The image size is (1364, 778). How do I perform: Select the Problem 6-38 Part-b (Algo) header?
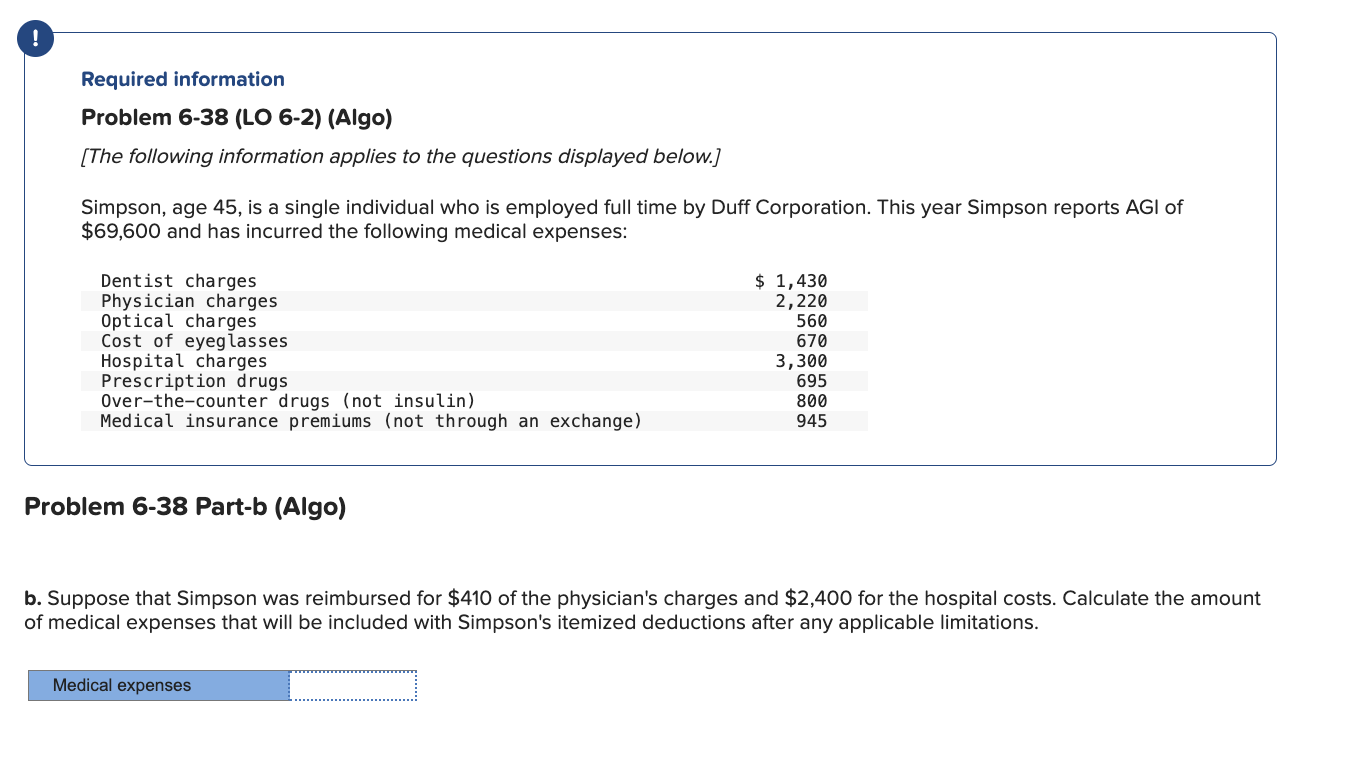tap(184, 507)
